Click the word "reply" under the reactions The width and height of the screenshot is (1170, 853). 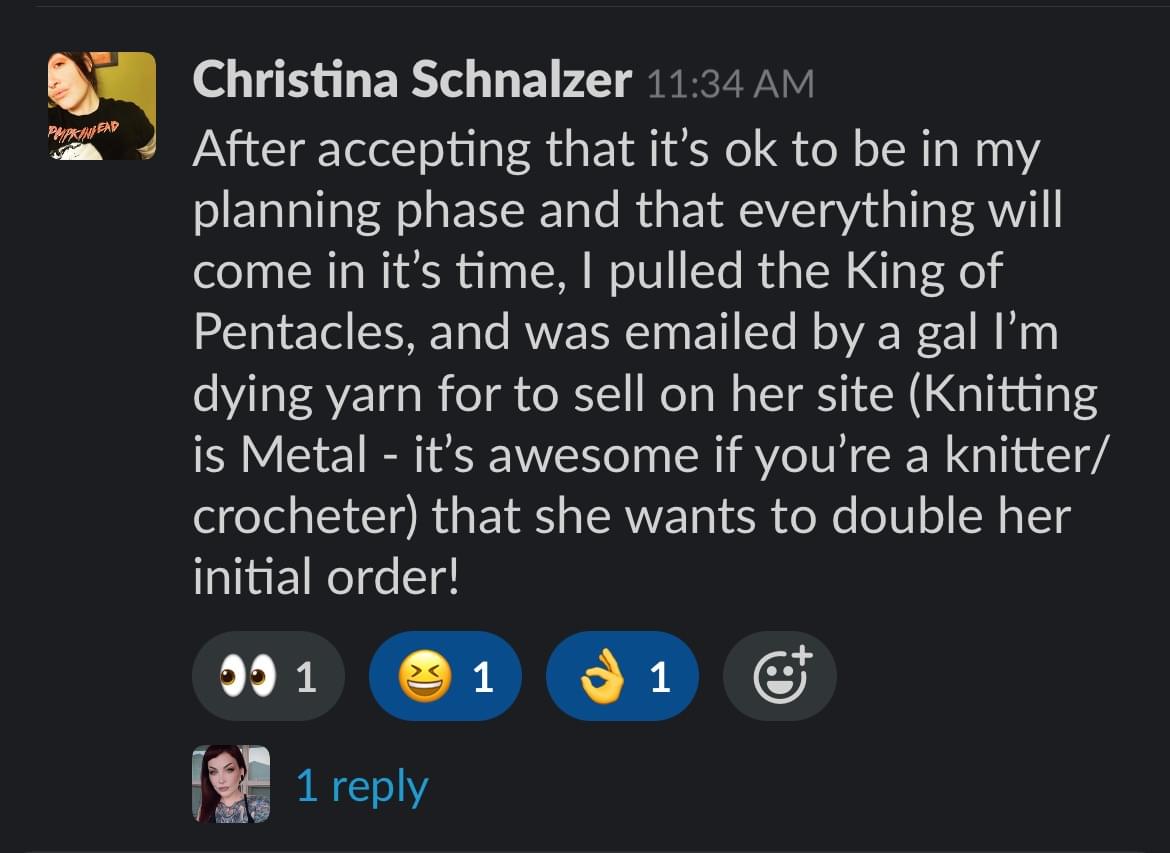379,787
